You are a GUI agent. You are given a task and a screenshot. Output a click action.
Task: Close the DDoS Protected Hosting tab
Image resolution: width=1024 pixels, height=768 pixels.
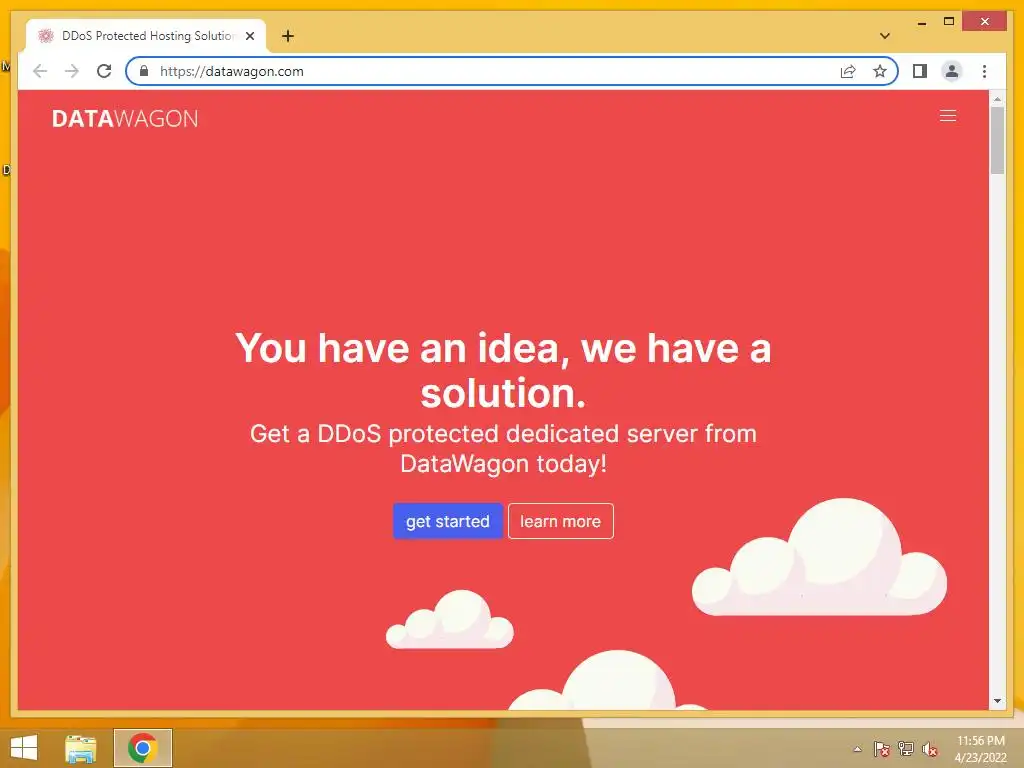tap(249, 36)
